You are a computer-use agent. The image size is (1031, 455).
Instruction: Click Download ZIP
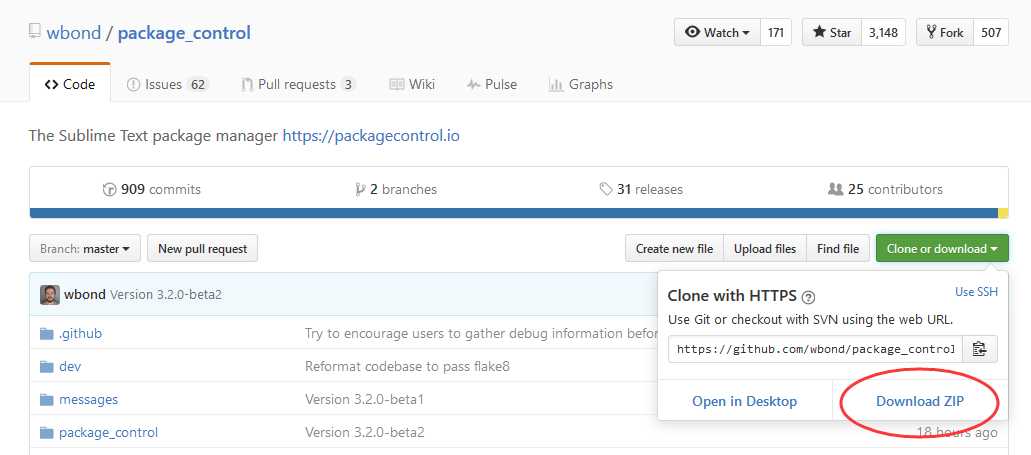920,401
